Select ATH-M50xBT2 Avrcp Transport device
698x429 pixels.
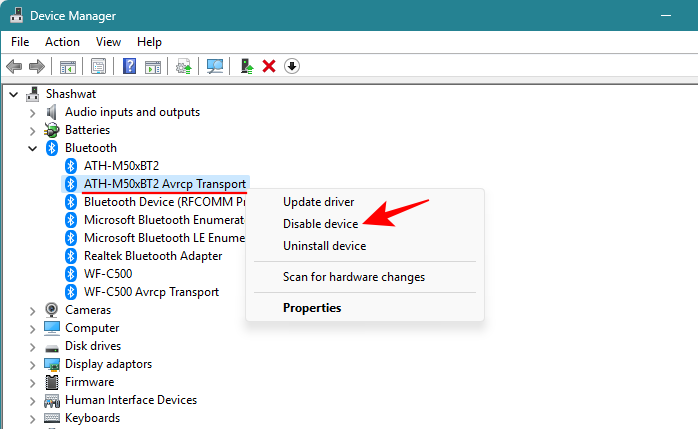(165, 184)
